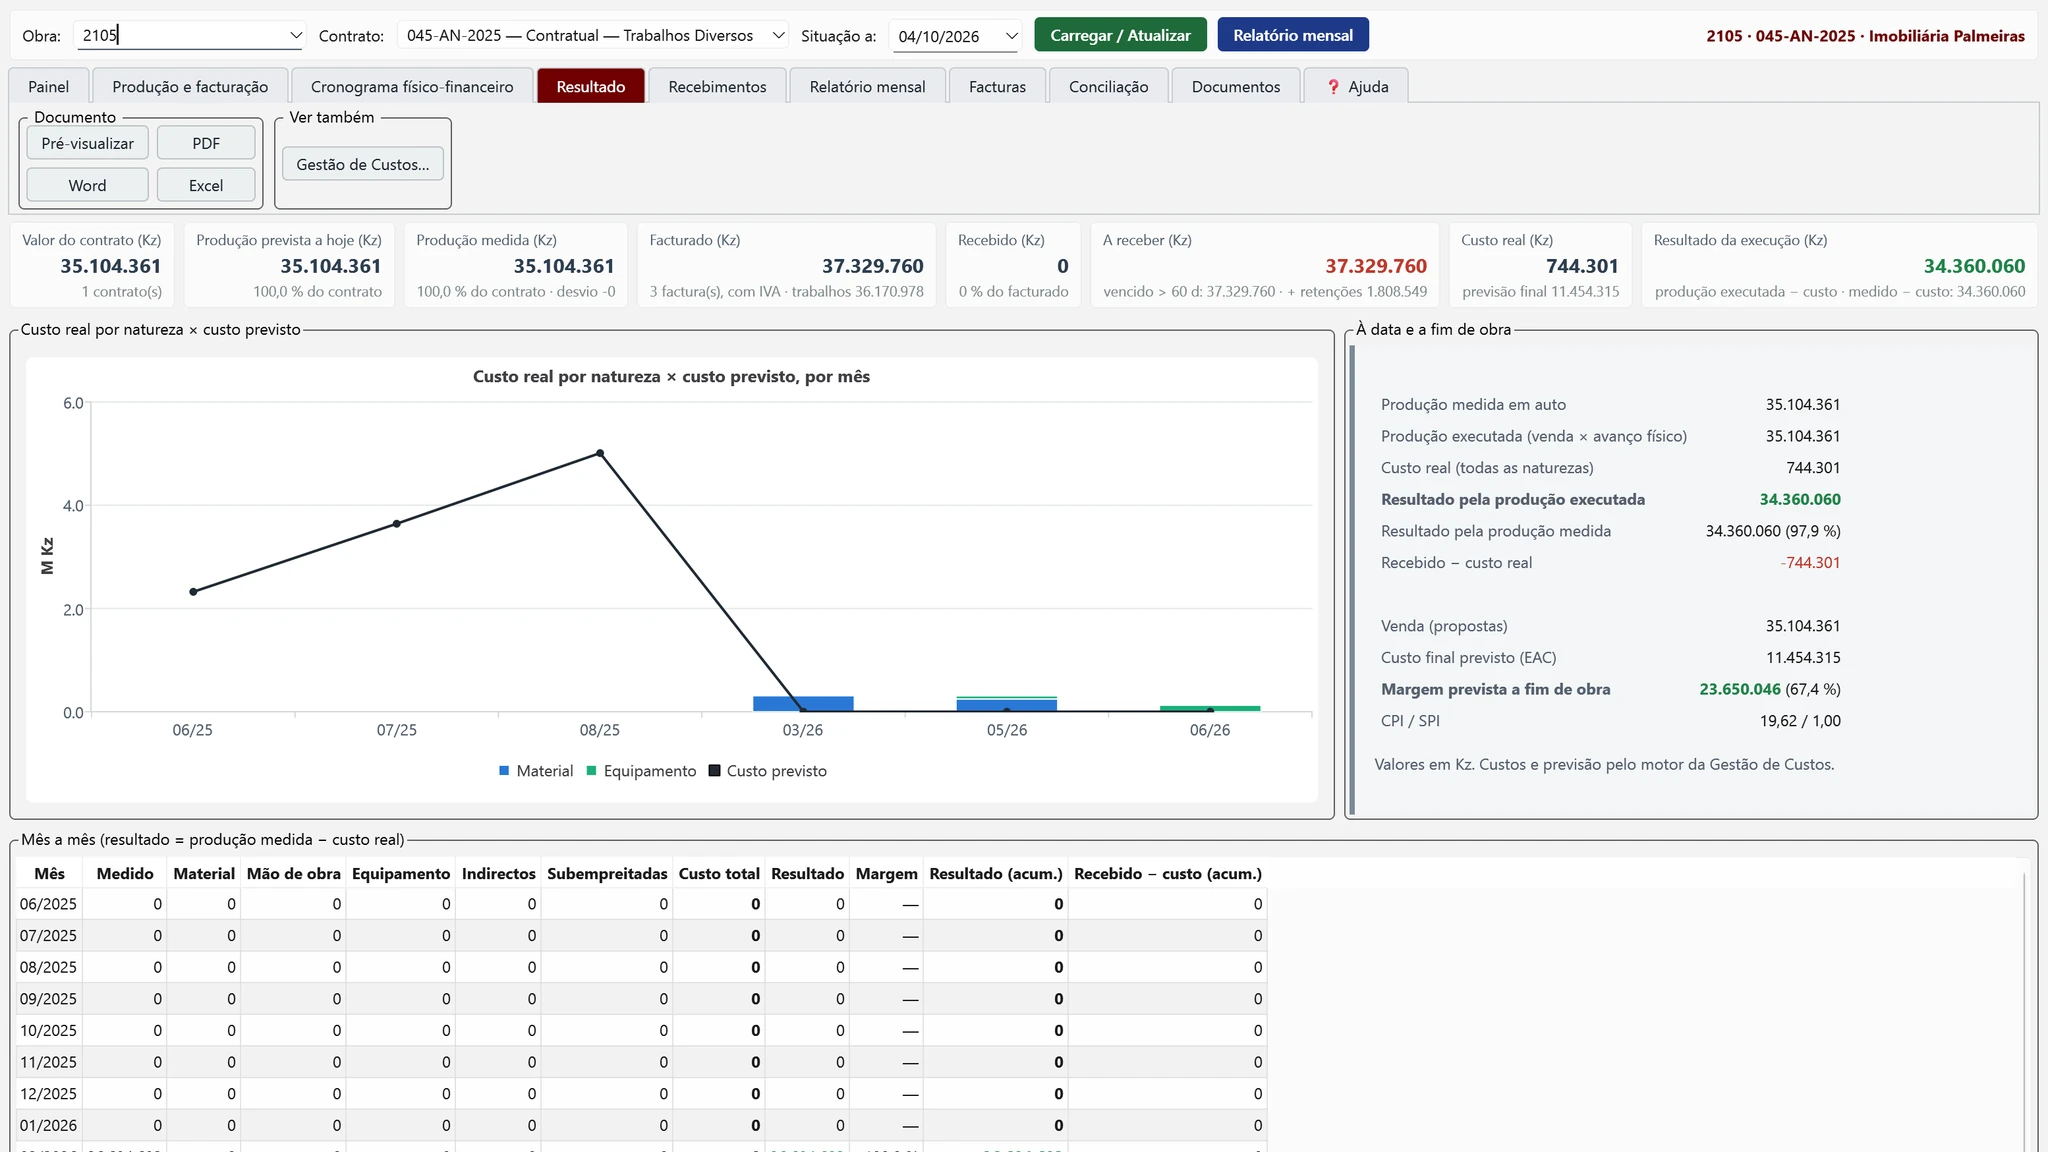Open the Contrato combo box
This screenshot has width=2048, height=1152.
pos(593,36)
